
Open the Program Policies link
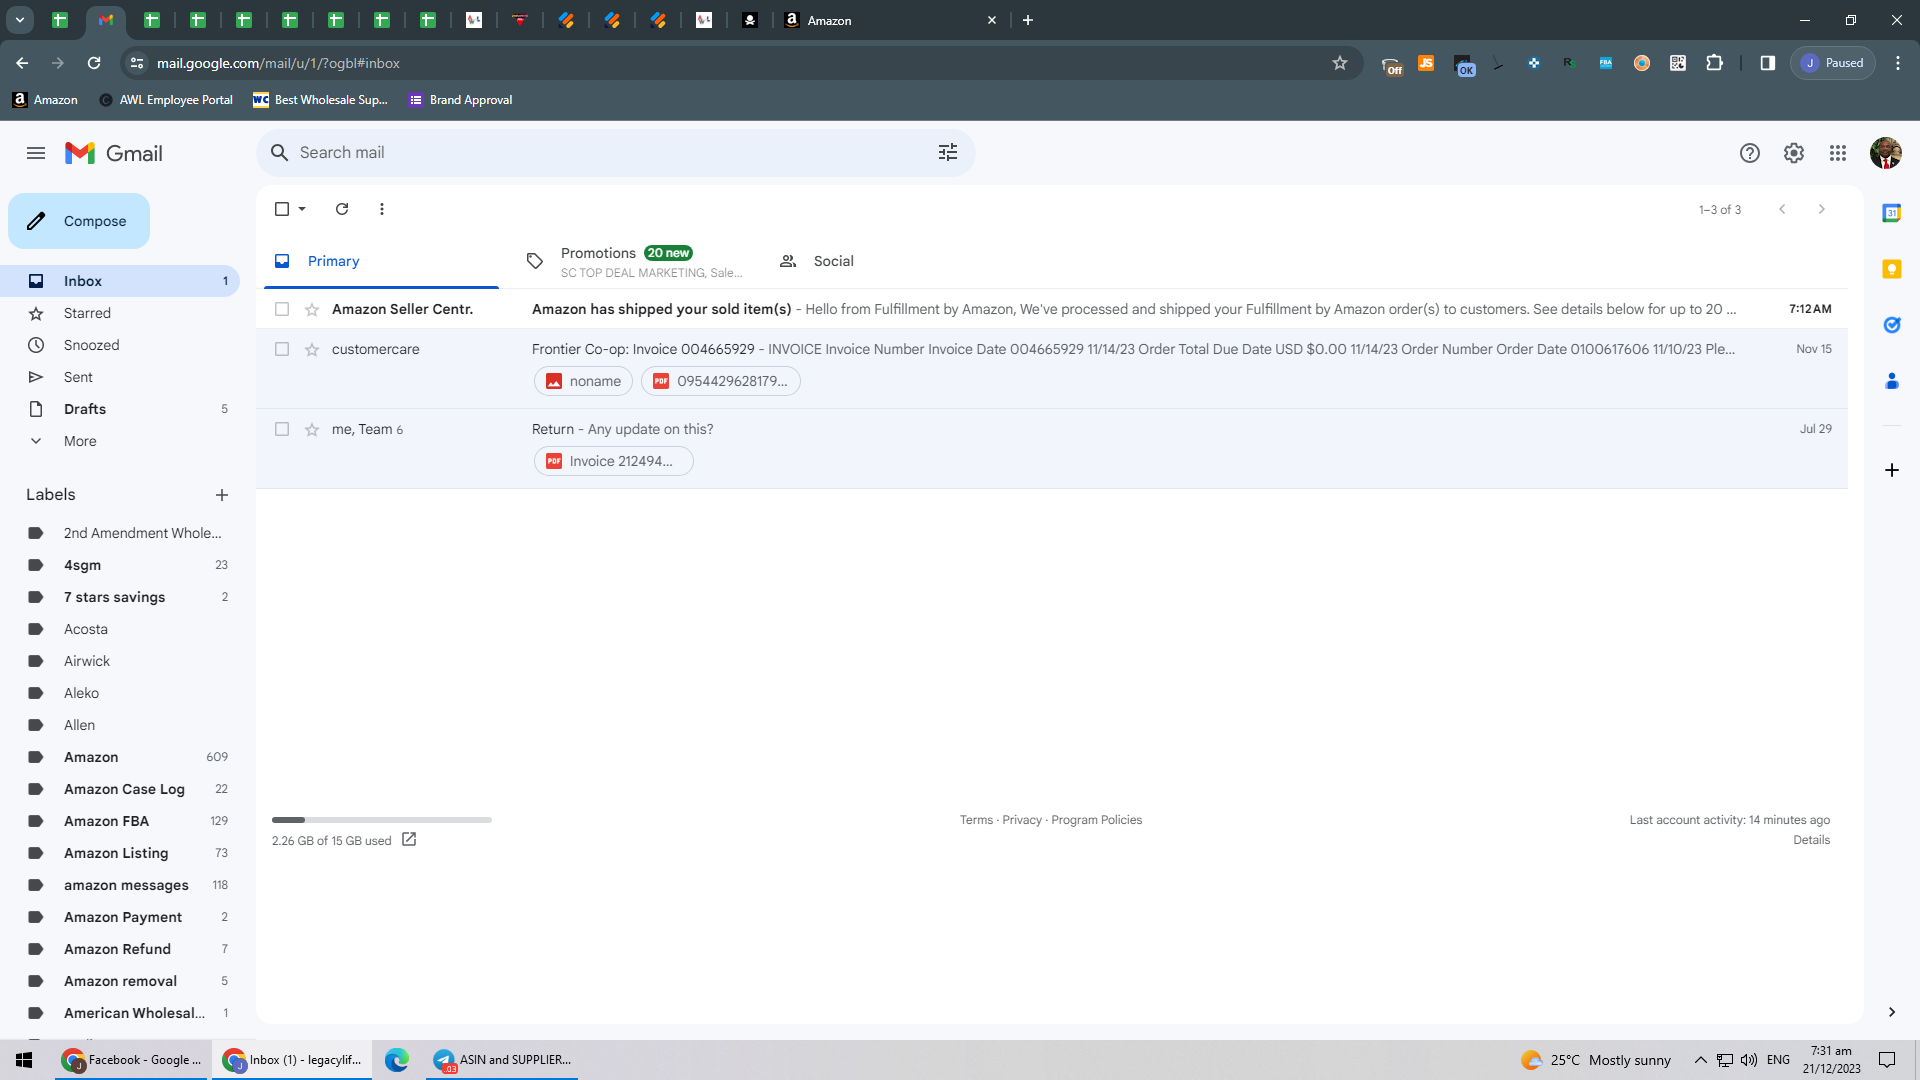point(1096,820)
